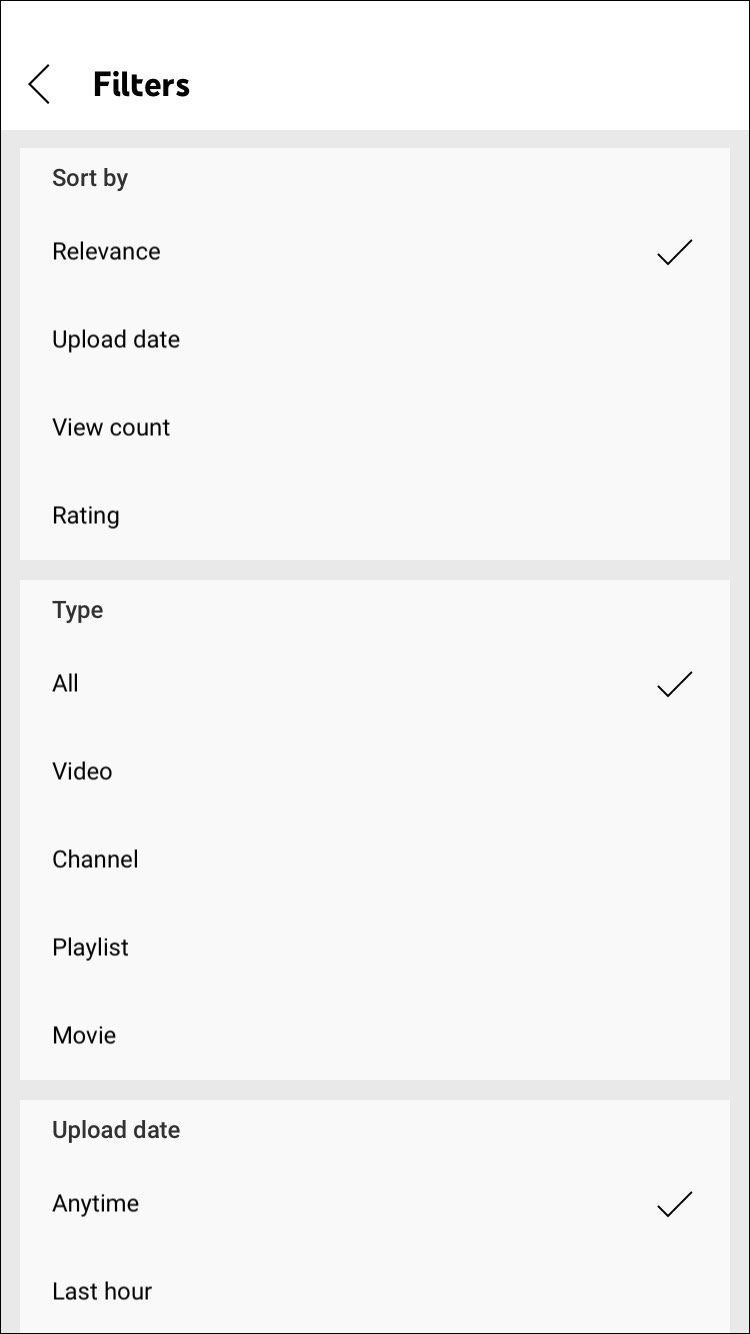Click the Upload date section header
Image resolution: width=750 pixels, height=1334 pixels.
116,1130
